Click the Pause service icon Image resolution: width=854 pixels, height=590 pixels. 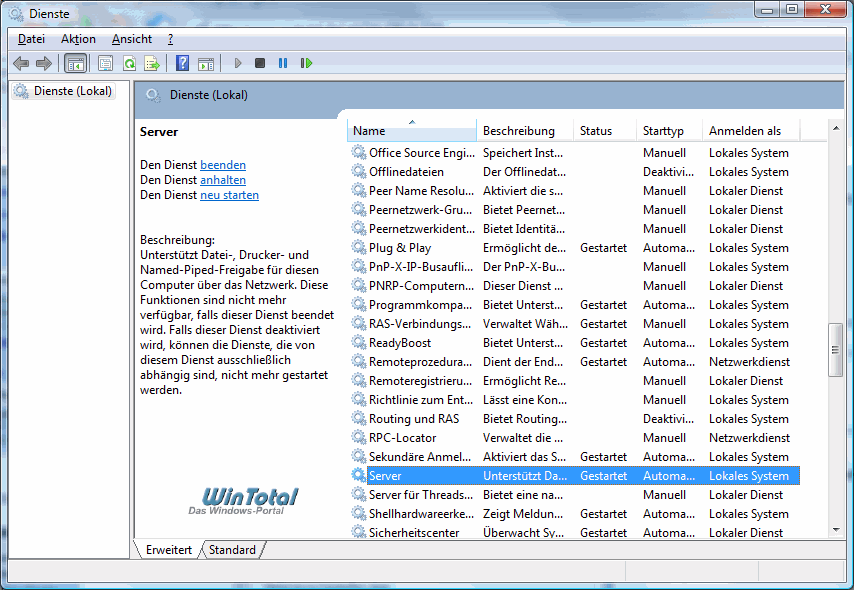coord(283,63)
